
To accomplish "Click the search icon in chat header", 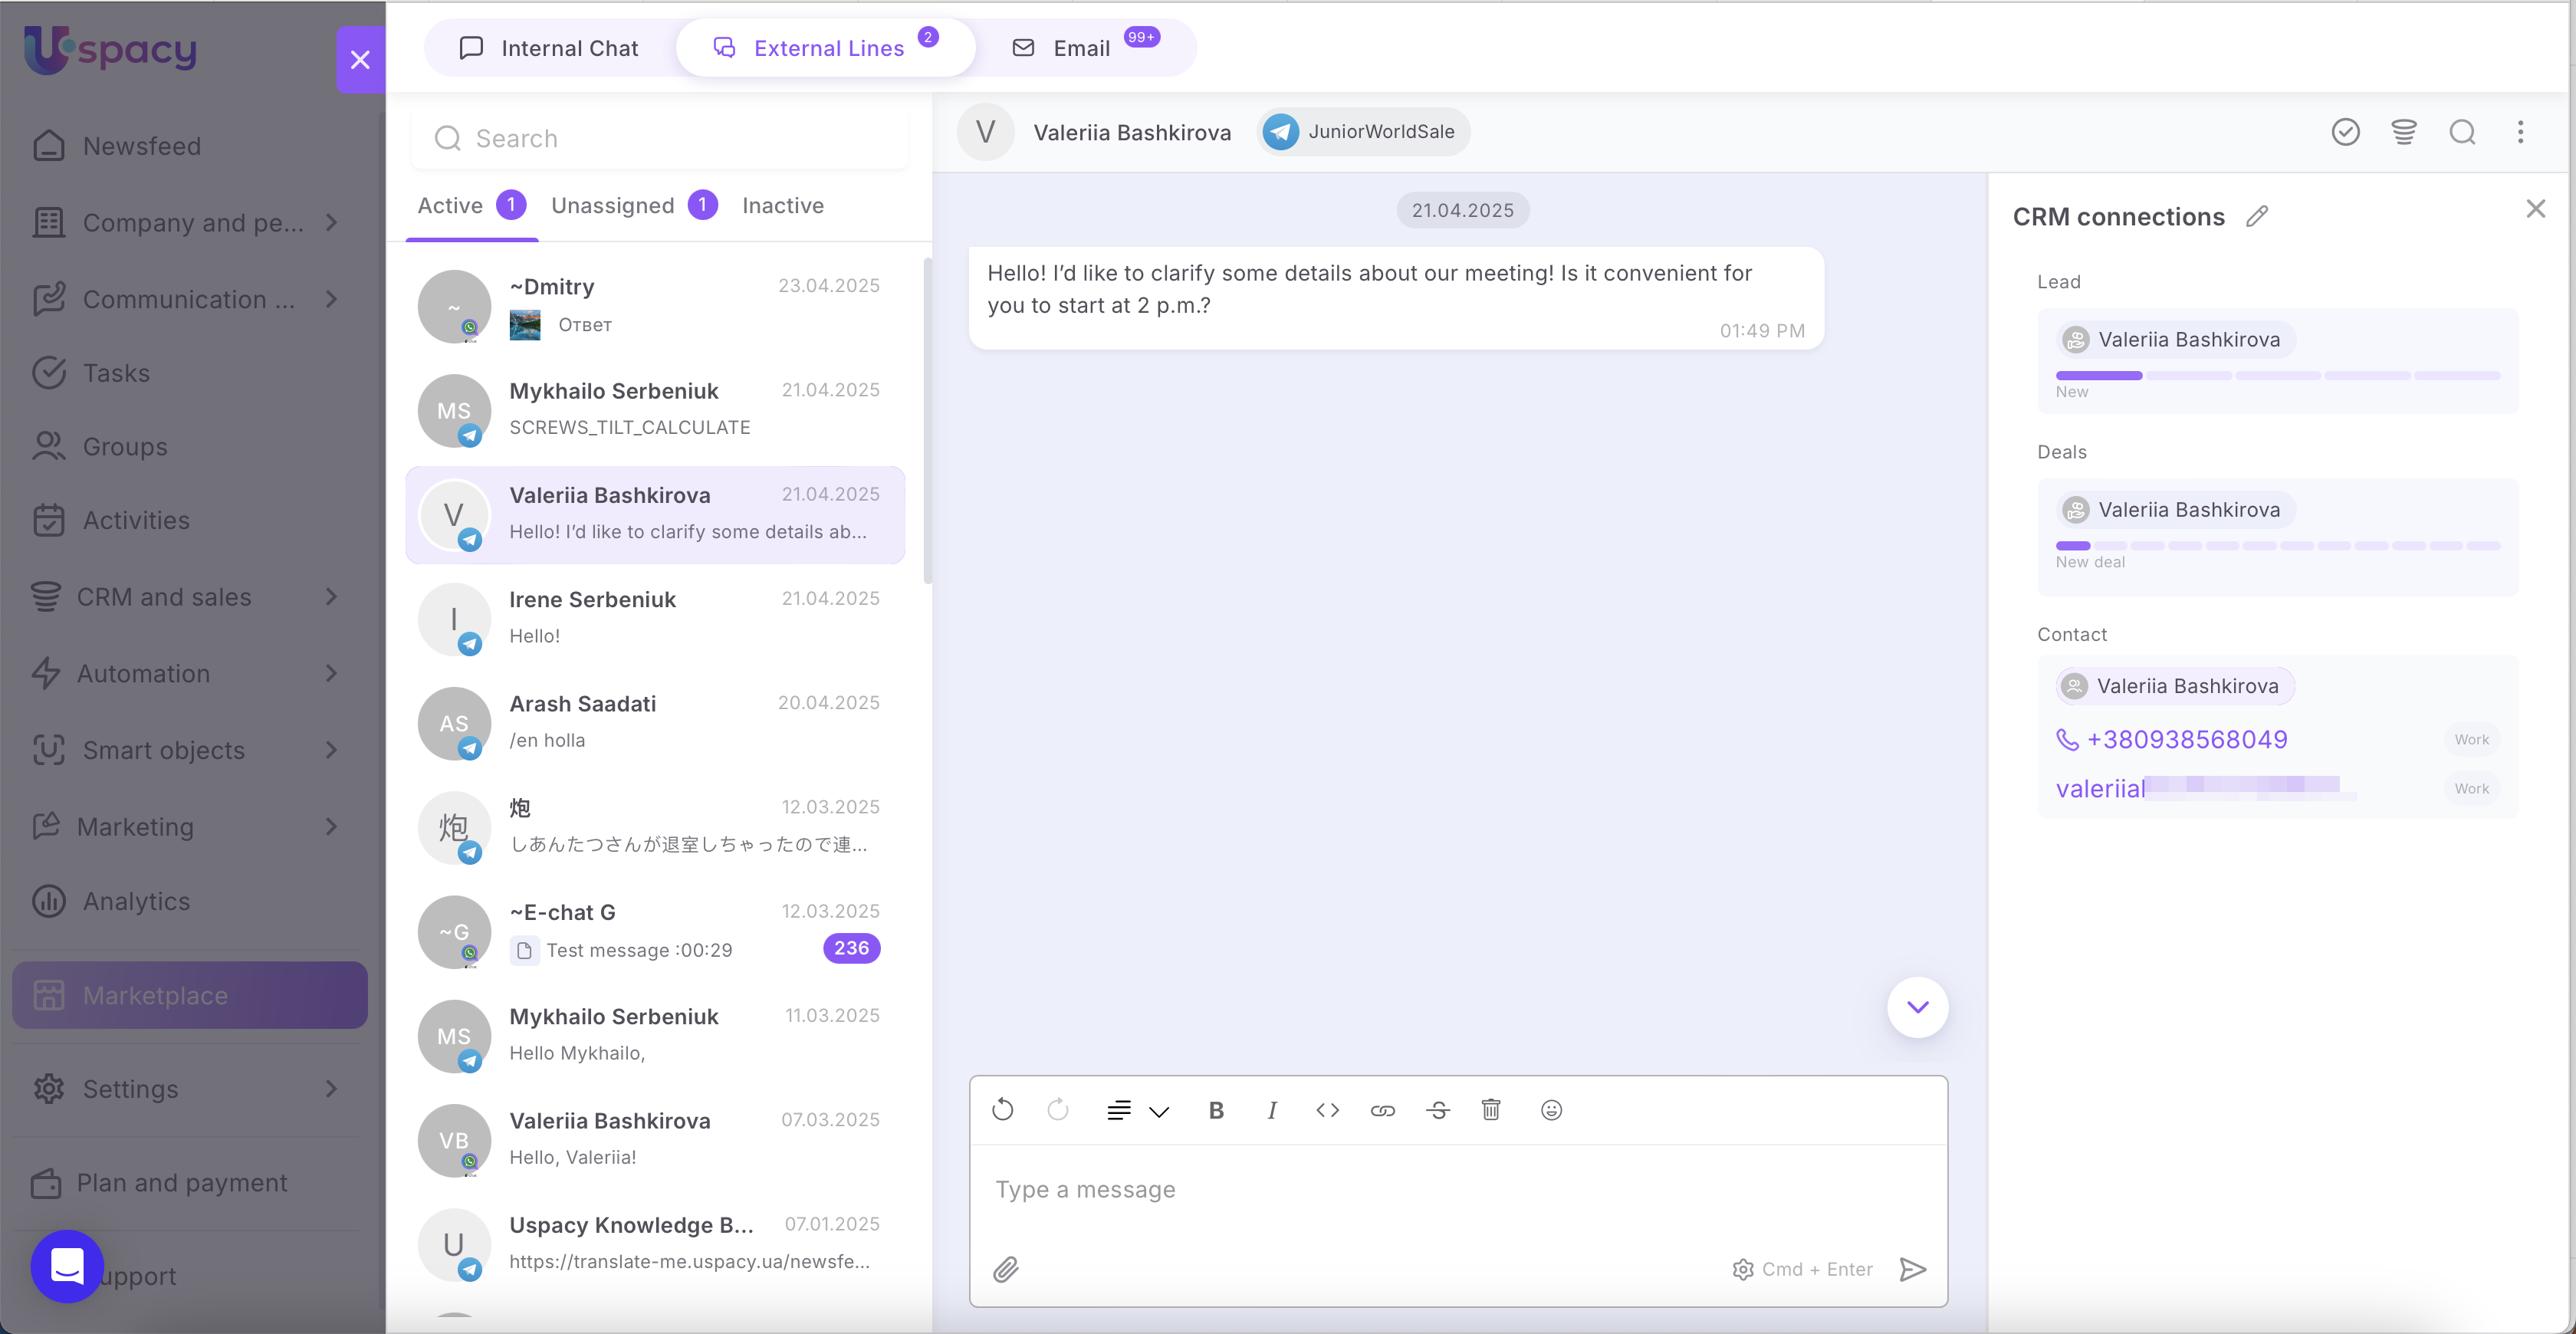I will pos(2461,132).
